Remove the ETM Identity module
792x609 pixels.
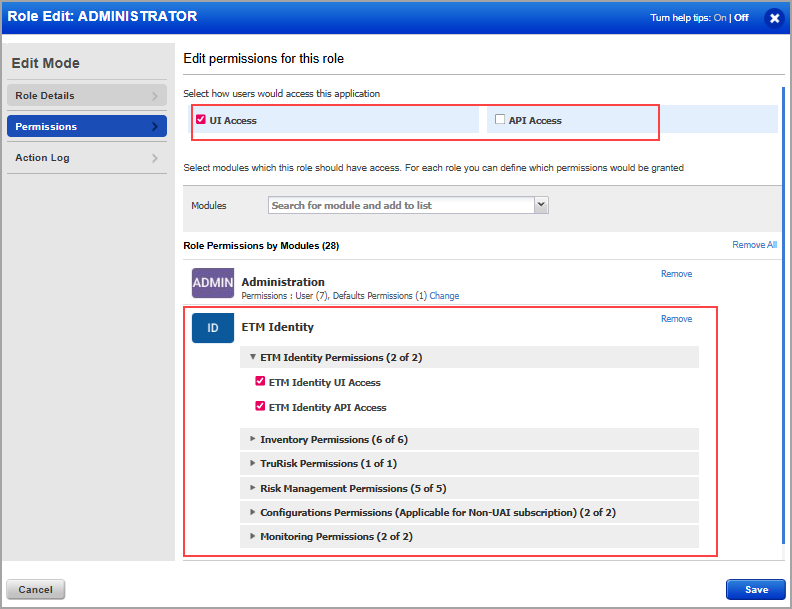click(676, 319)
